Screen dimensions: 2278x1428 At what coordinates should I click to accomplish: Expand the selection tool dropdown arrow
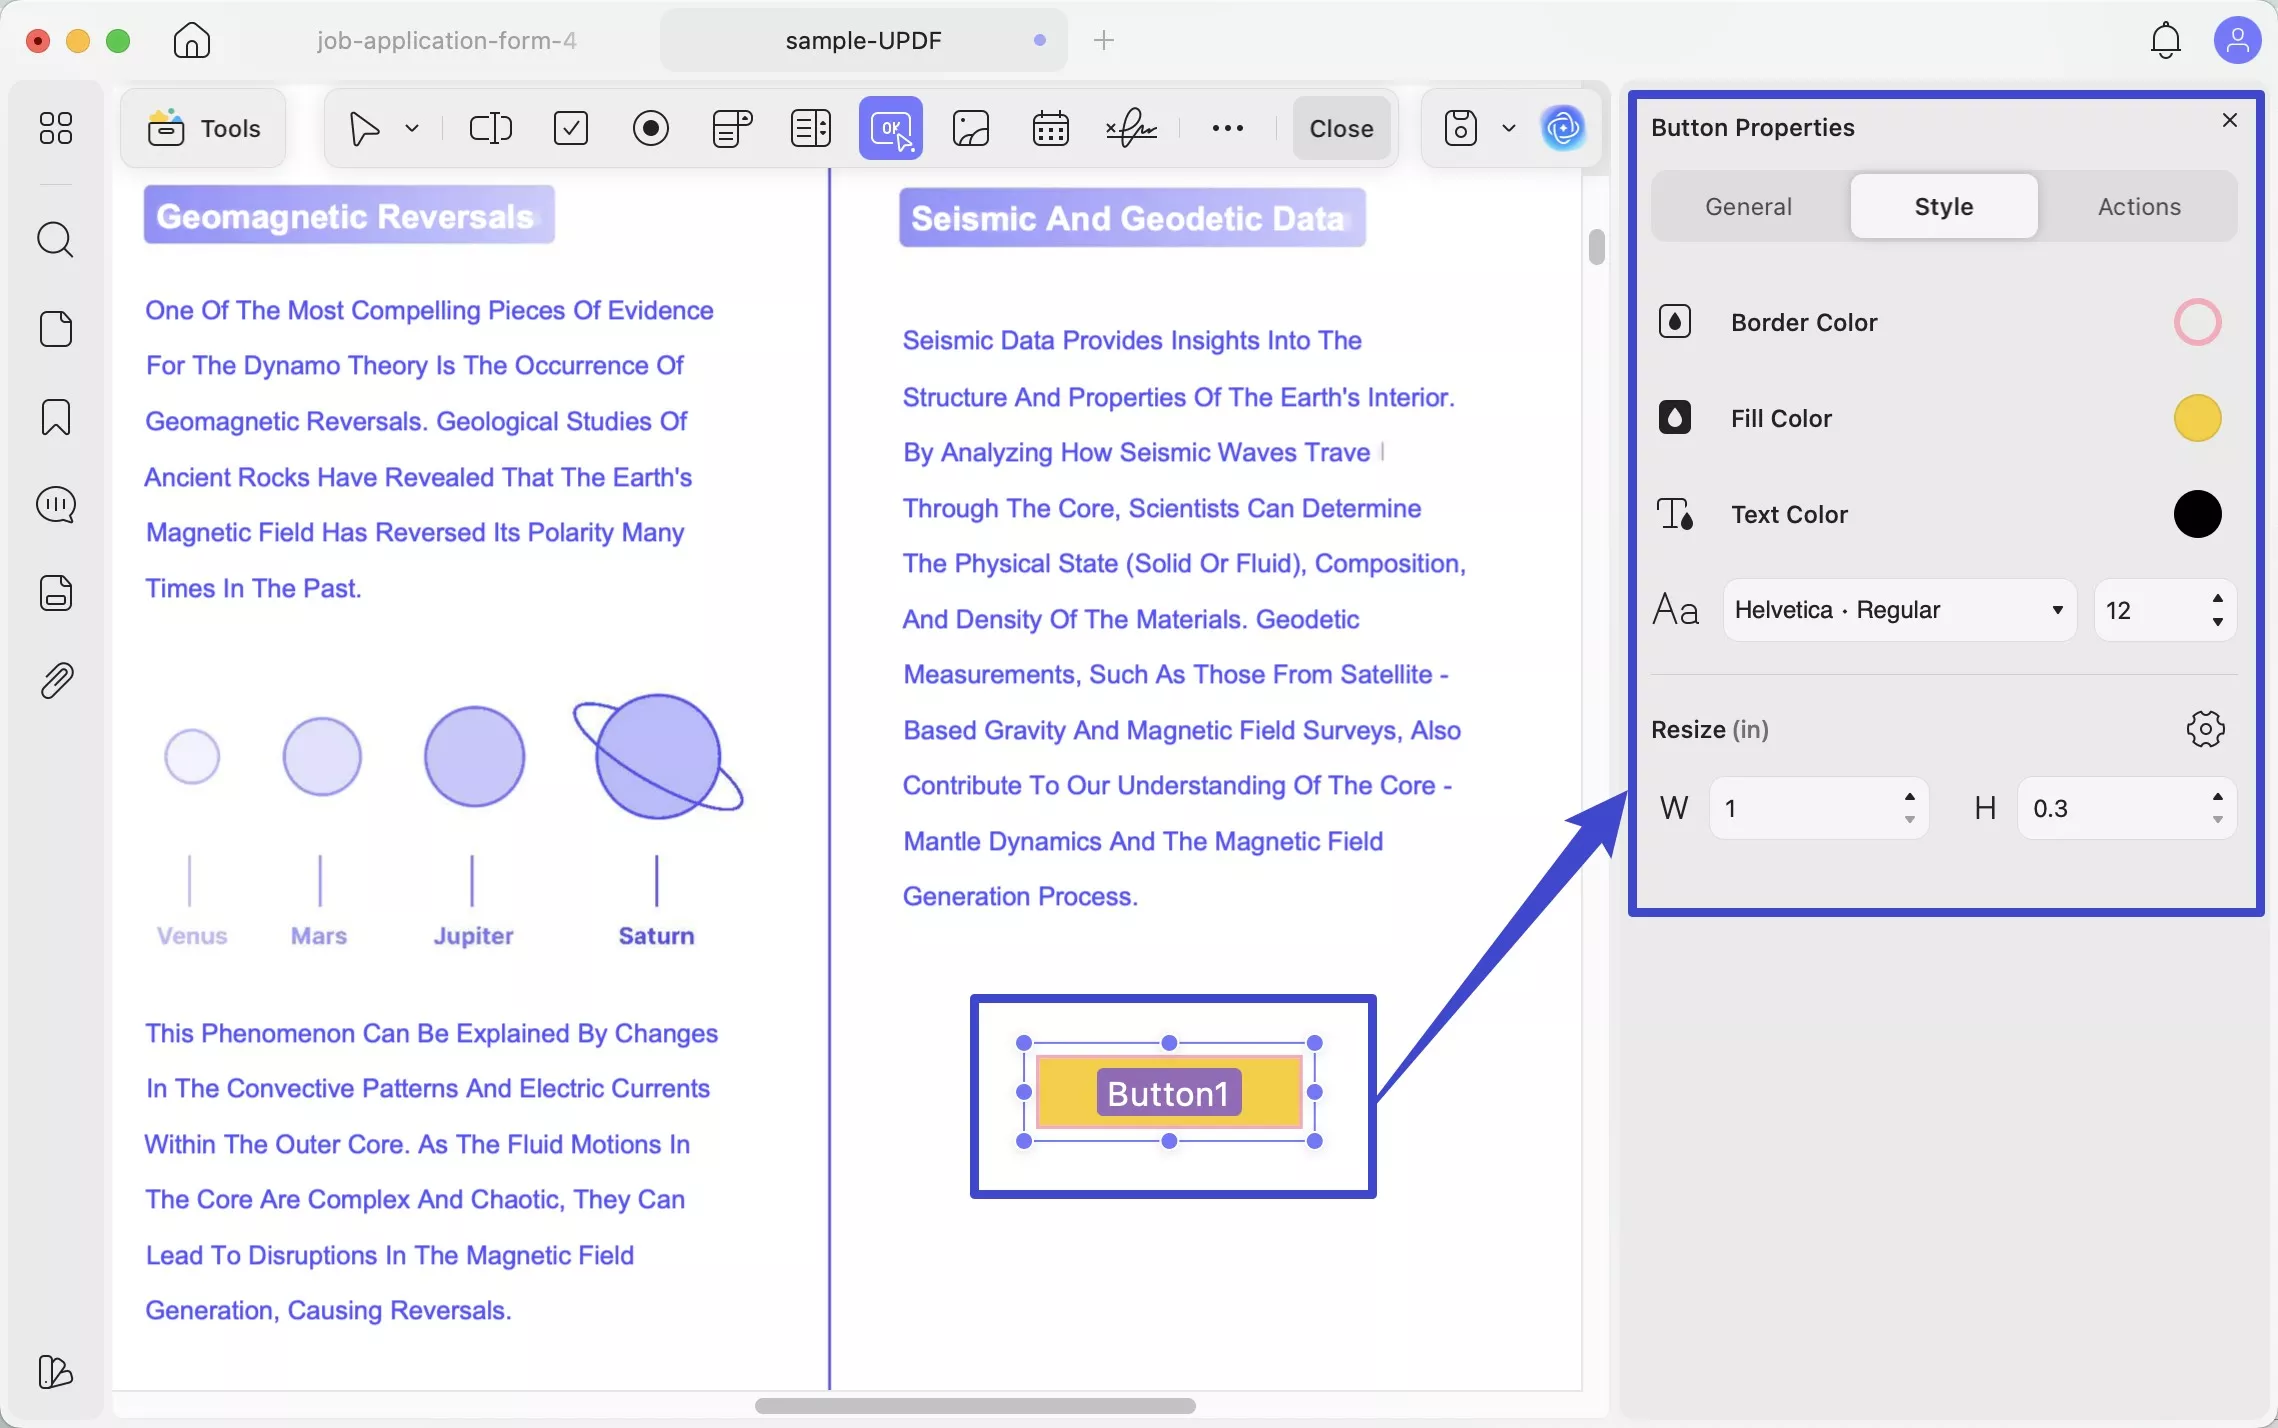click(x=412, y=128)
